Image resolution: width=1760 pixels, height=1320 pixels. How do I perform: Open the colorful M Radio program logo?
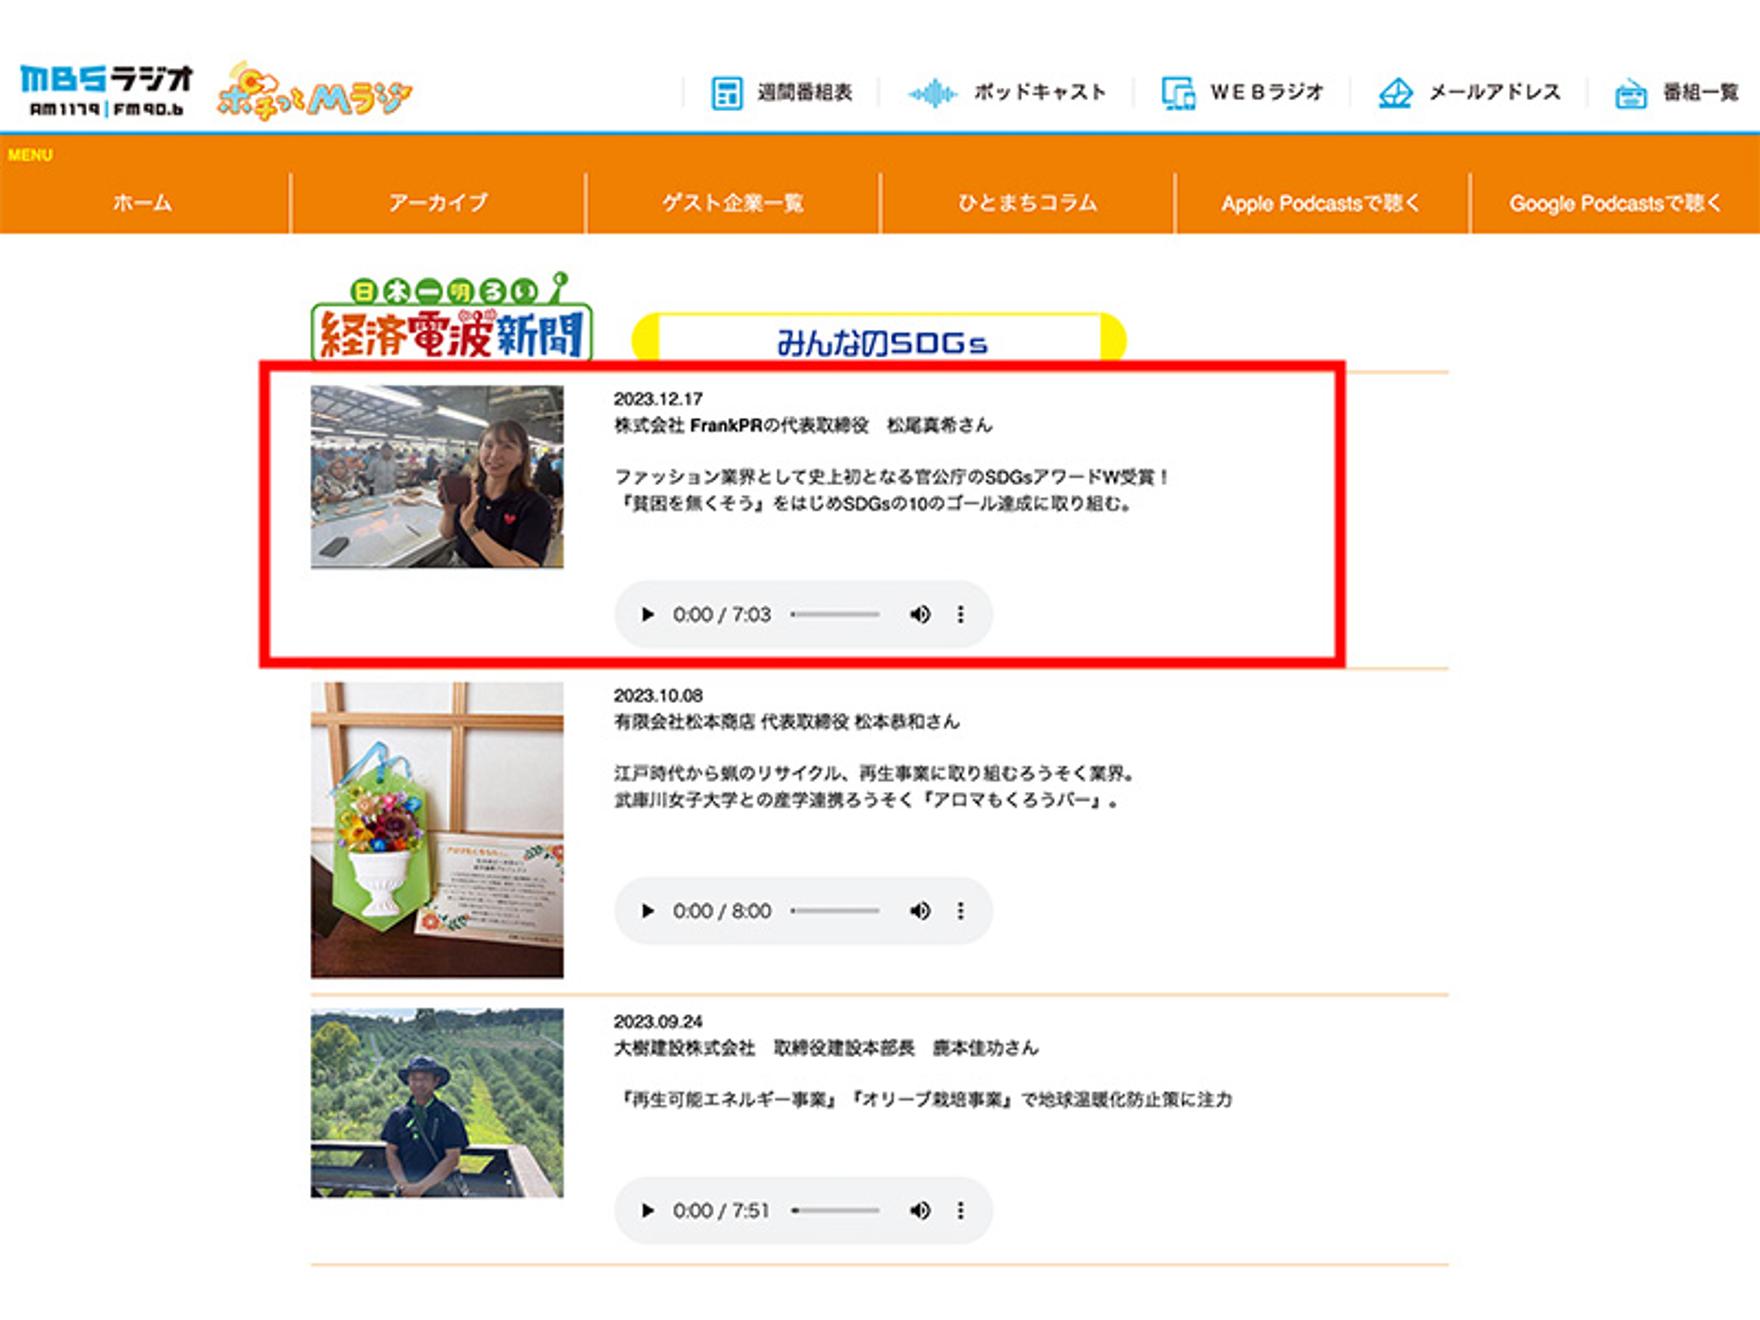pos(315,91)
